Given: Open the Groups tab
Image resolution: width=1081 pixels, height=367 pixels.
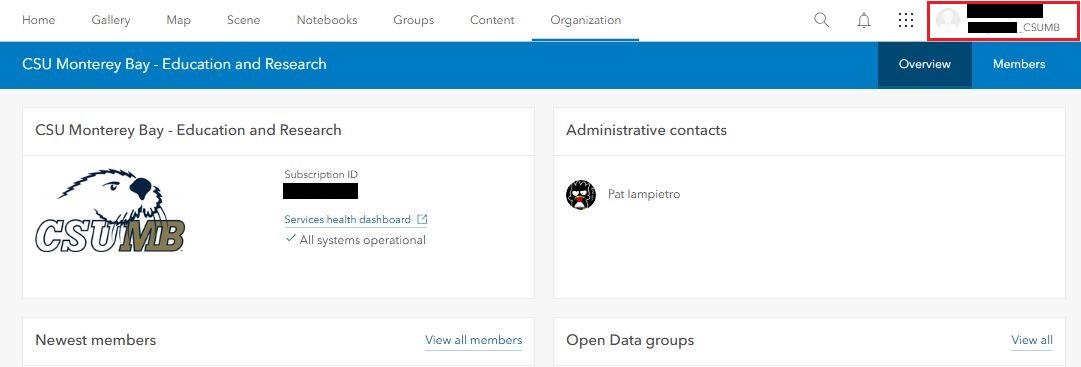Looking at the screenshot, I should [414, 20].
